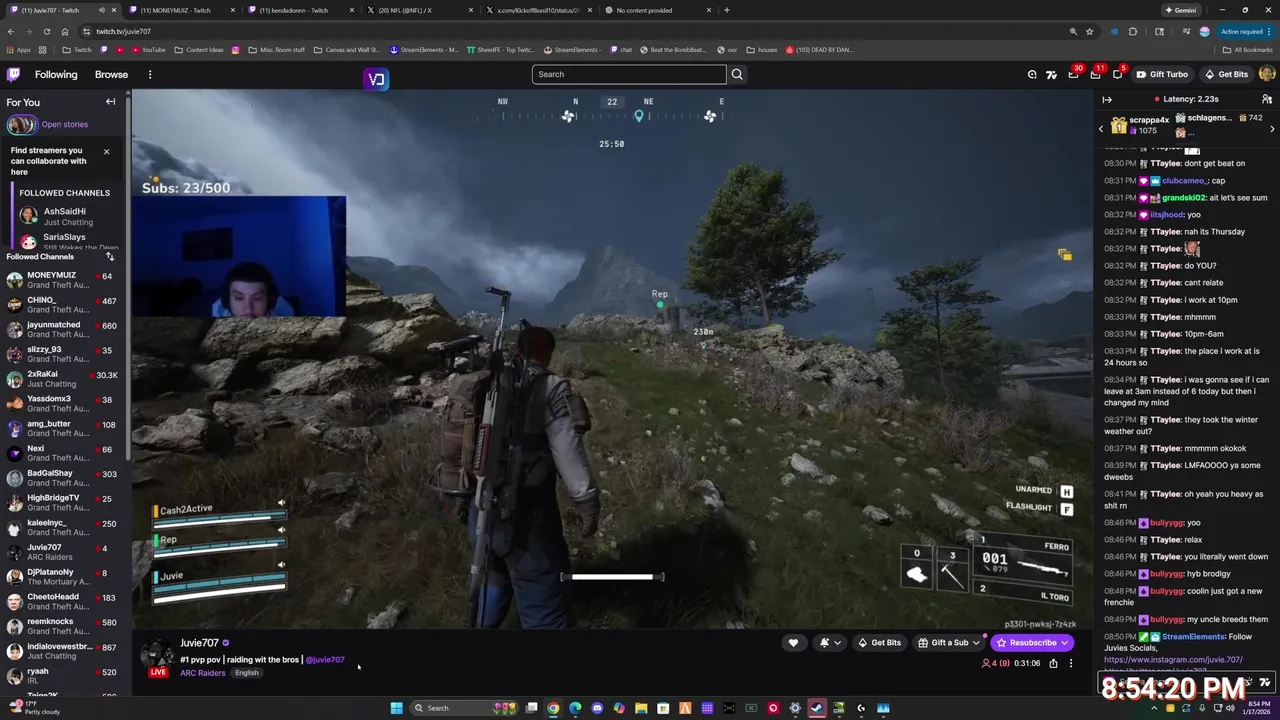The height and width of the screenshot is (720, 1280).
Task: Show next gift leaderboard entry
Action: [1272, 128]
